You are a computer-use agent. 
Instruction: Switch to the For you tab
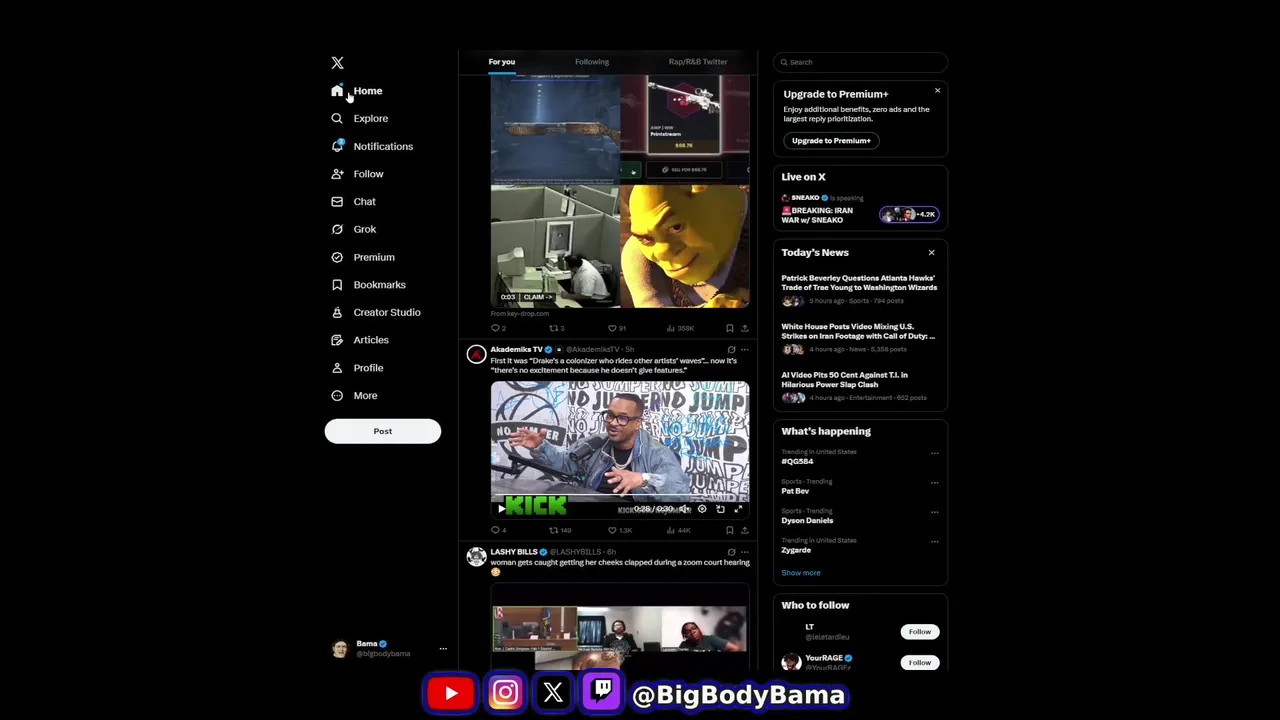(x=501, y=62)
